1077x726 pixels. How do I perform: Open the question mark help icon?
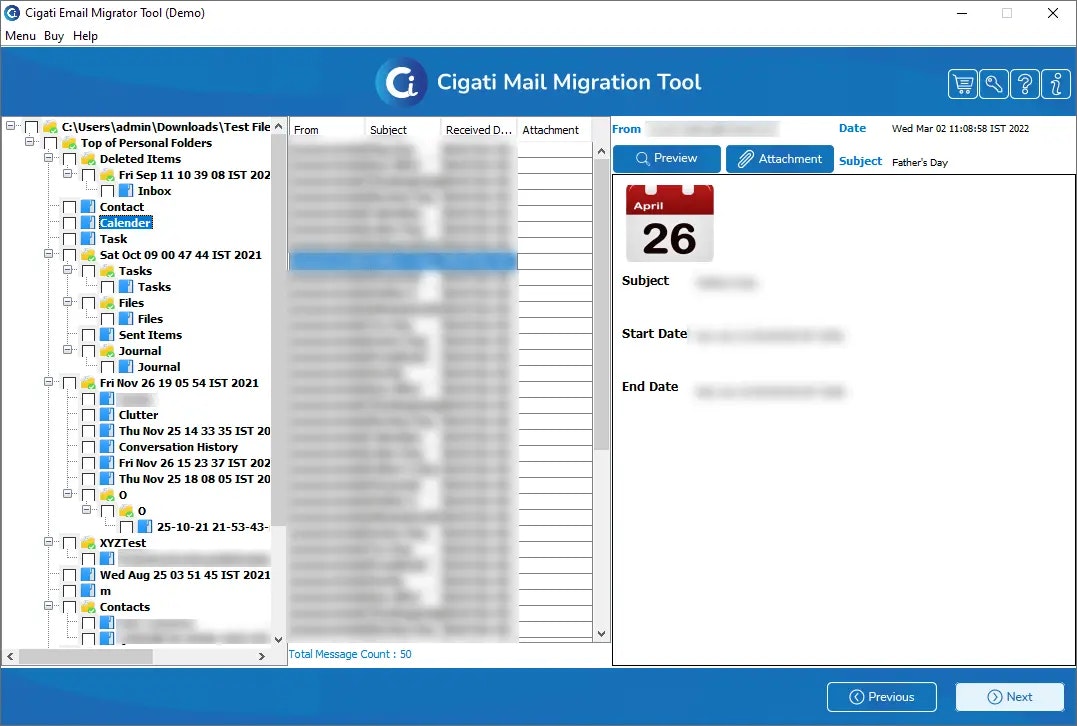1025,84
